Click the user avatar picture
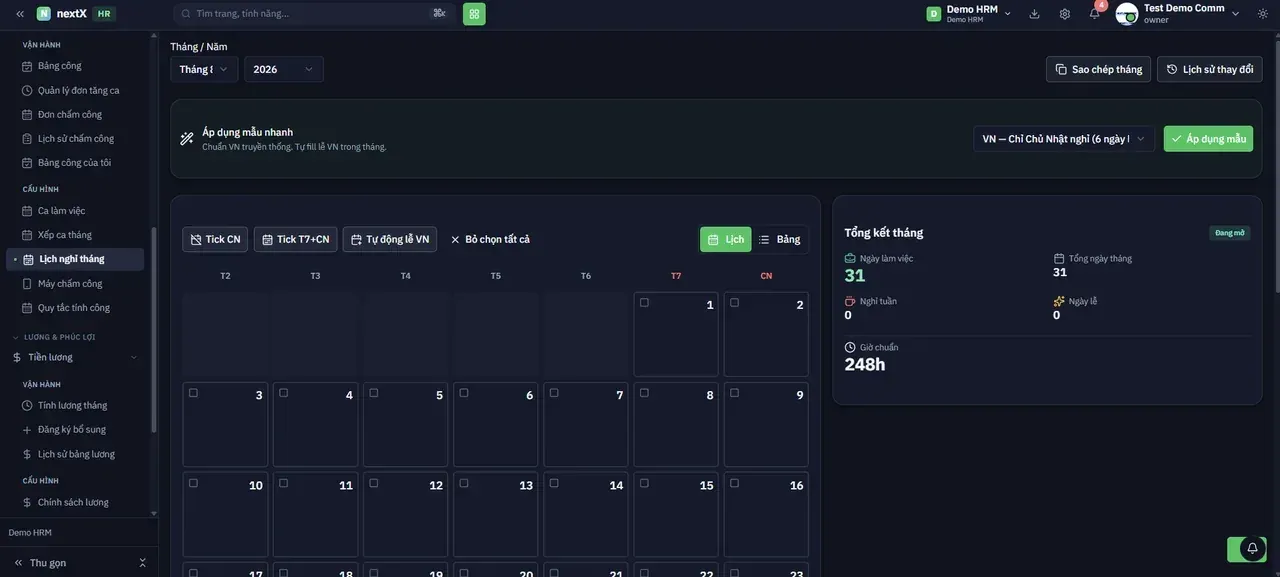The image size is (1280, 577). click(x=1127, y=14)
